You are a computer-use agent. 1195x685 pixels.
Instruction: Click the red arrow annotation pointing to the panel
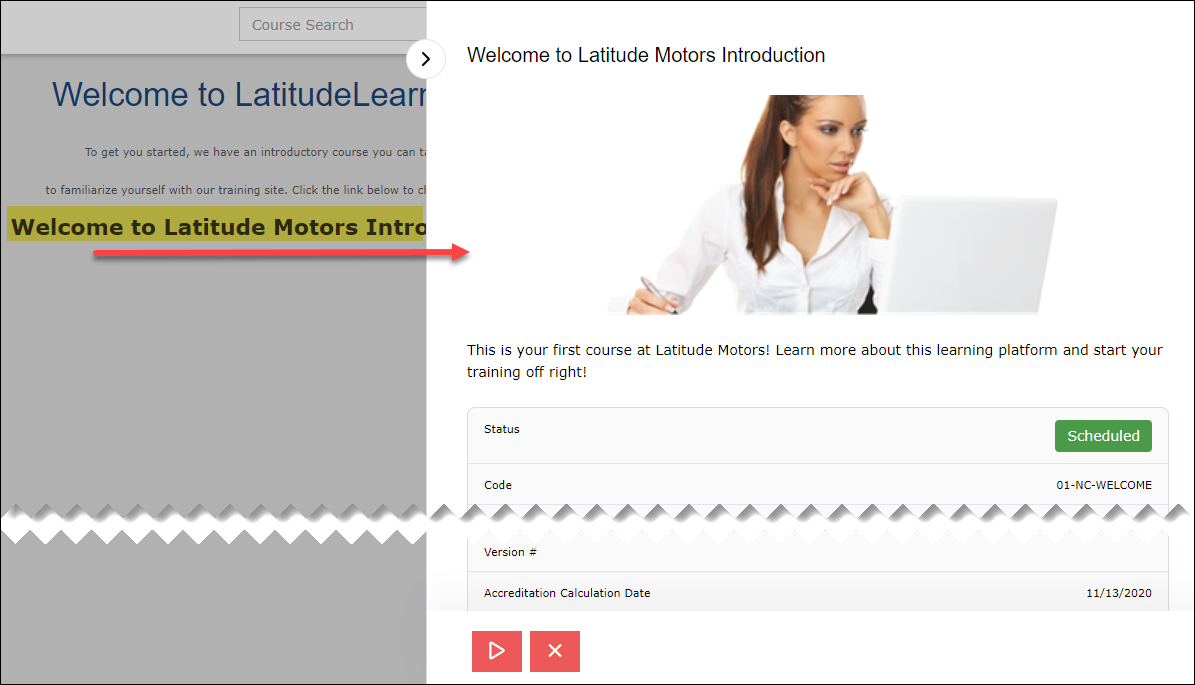tap(281, 252)
